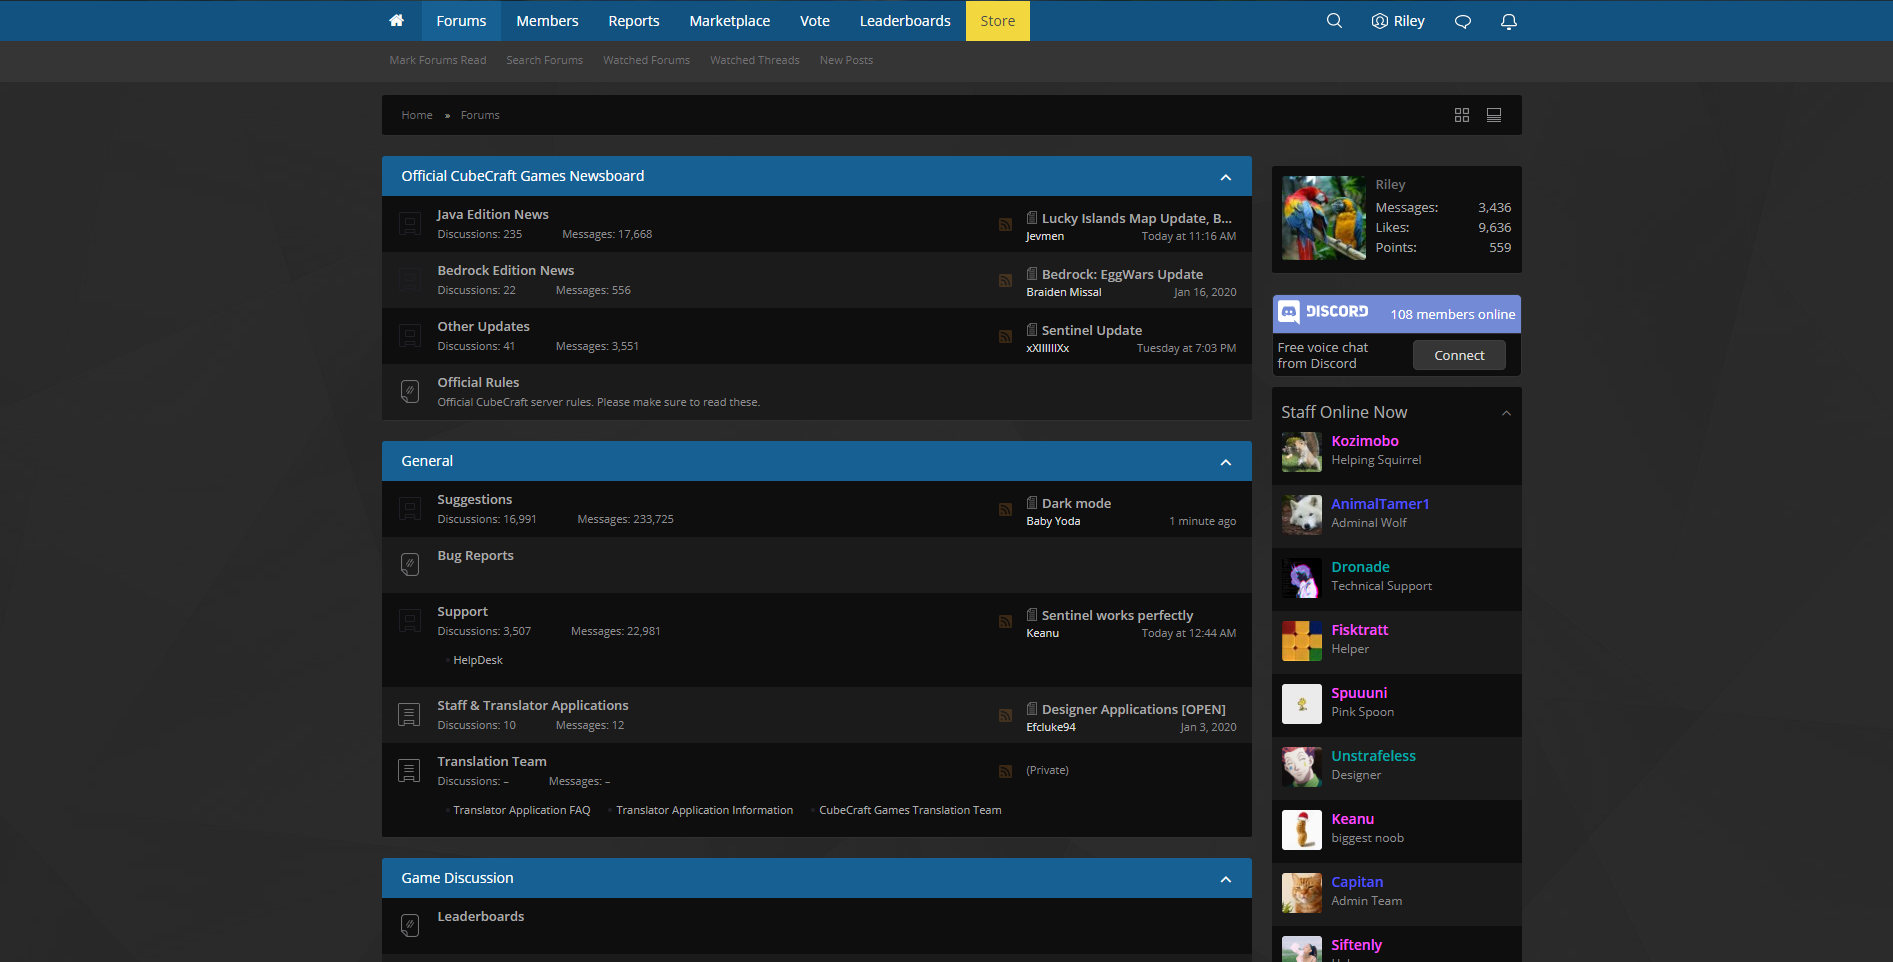Click the Leaderboards forum link icon
This screenshot has height=962, width=1893.
point(410,925)
